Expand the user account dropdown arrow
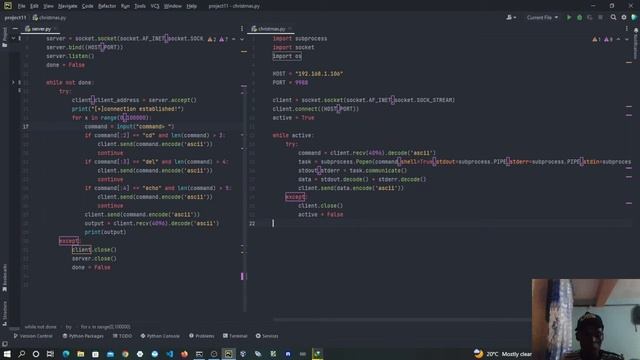The image size is (640, 360). 515,18
